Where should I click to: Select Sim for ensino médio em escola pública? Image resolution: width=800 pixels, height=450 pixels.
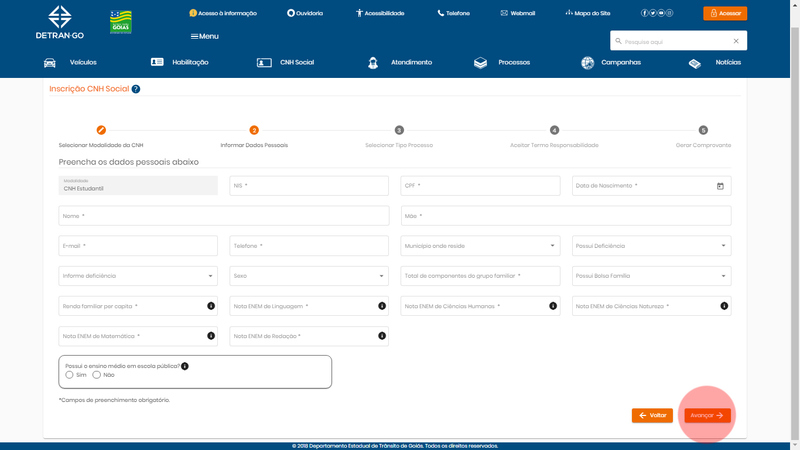click(70, 375)
